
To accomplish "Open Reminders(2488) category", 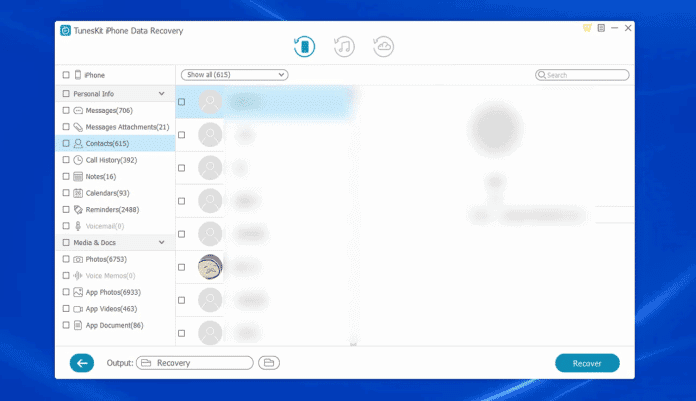I will click(x=112, y=209).
